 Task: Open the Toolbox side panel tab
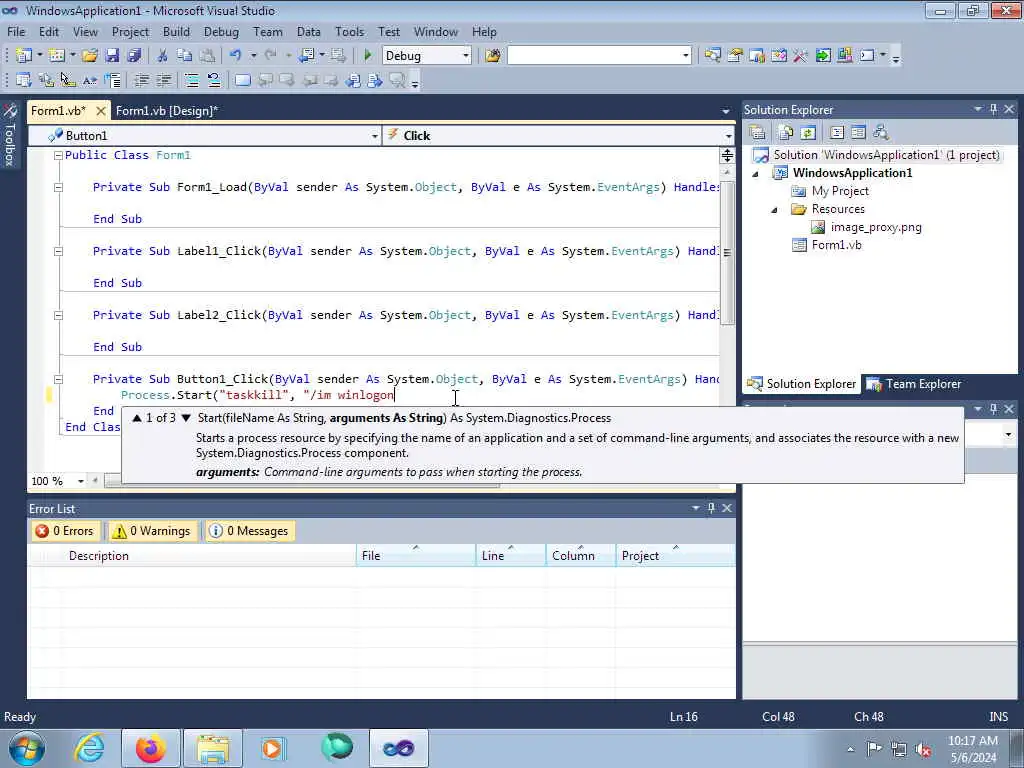[9, 135]
